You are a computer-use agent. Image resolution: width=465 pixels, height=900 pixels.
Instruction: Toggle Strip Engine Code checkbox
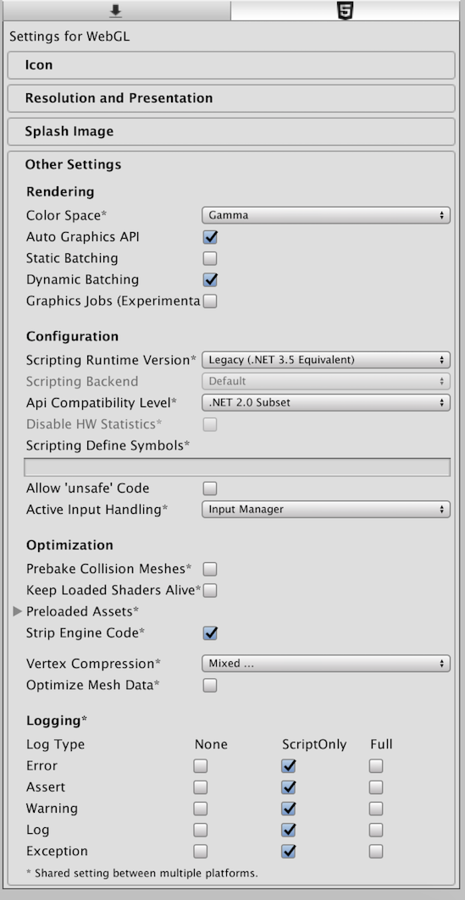pos(210,633)
